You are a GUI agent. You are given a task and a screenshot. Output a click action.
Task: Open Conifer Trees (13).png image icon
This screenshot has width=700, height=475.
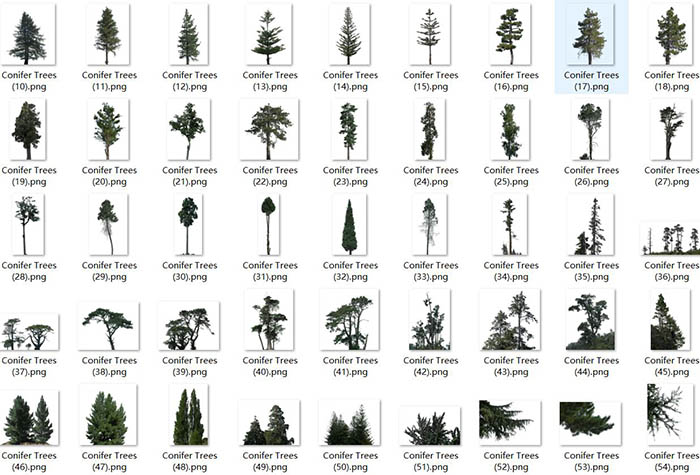click(268, 35)
